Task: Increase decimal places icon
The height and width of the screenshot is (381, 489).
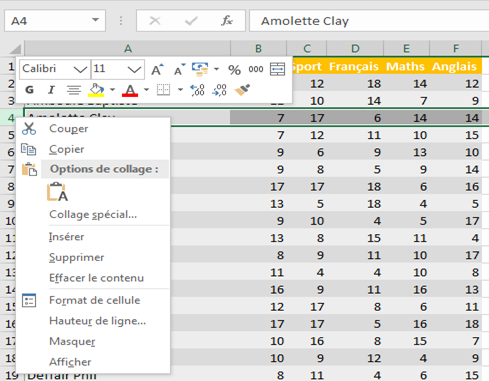Action: (197, 90)
